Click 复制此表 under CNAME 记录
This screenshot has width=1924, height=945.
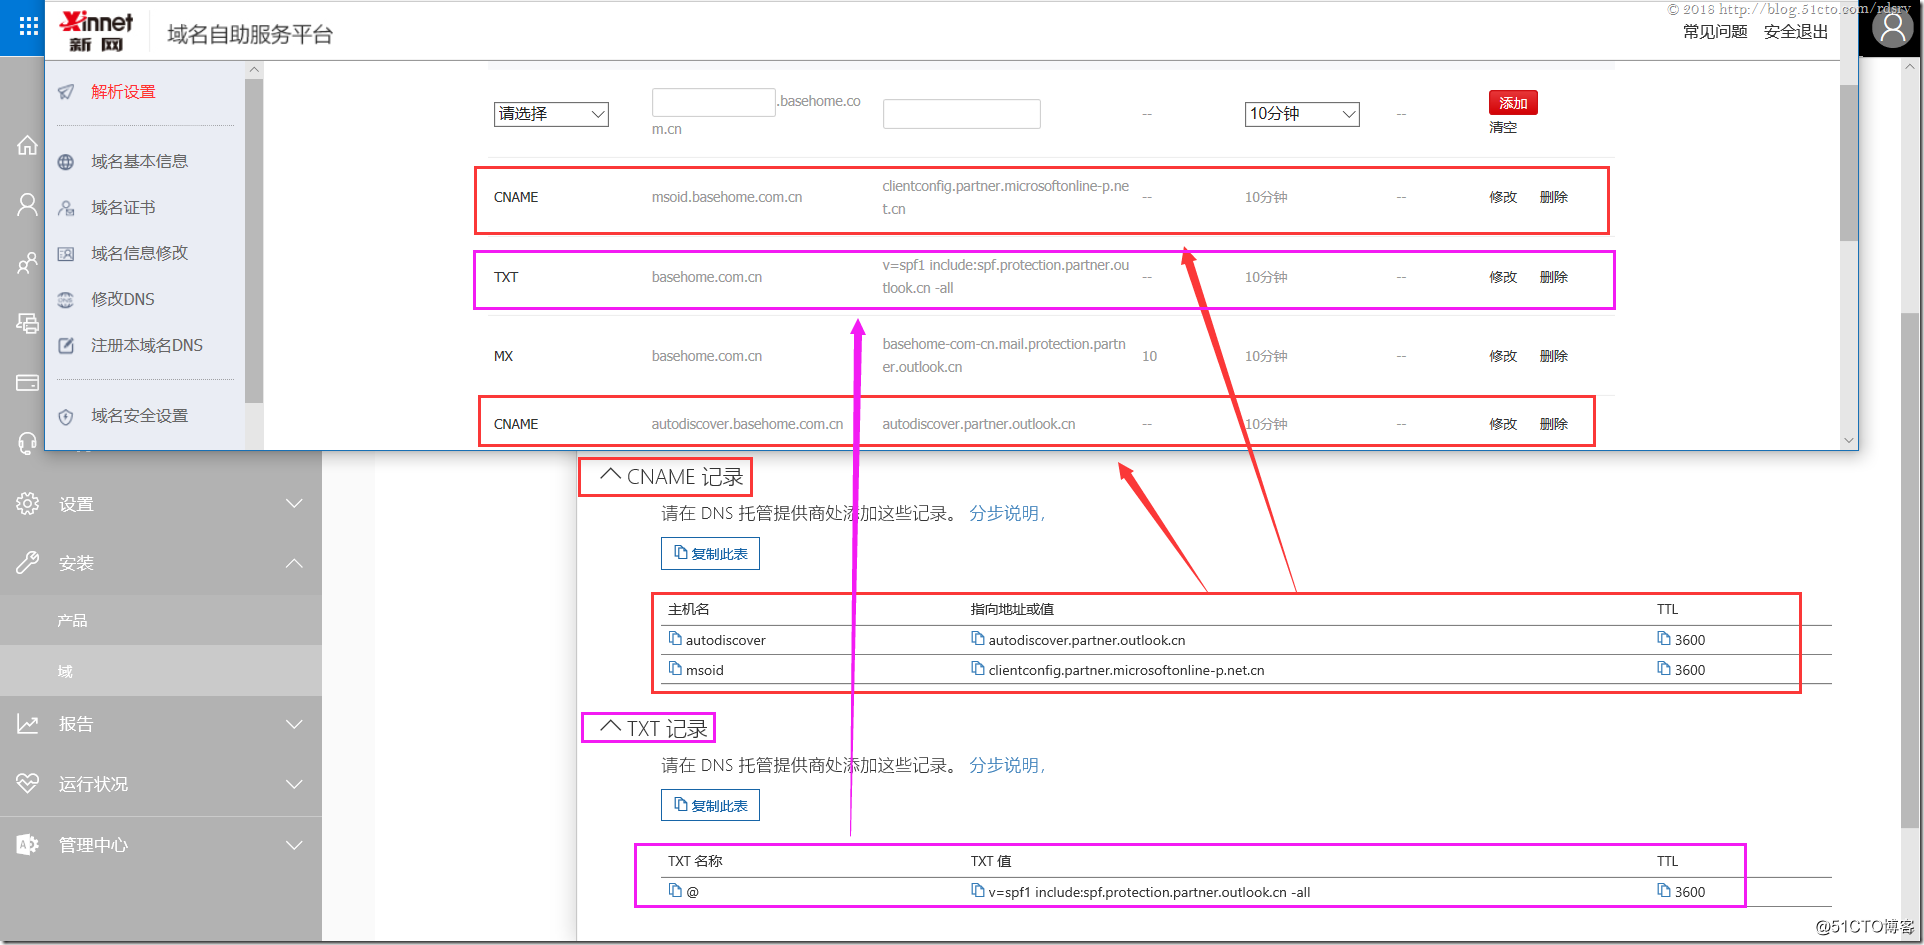710,553
